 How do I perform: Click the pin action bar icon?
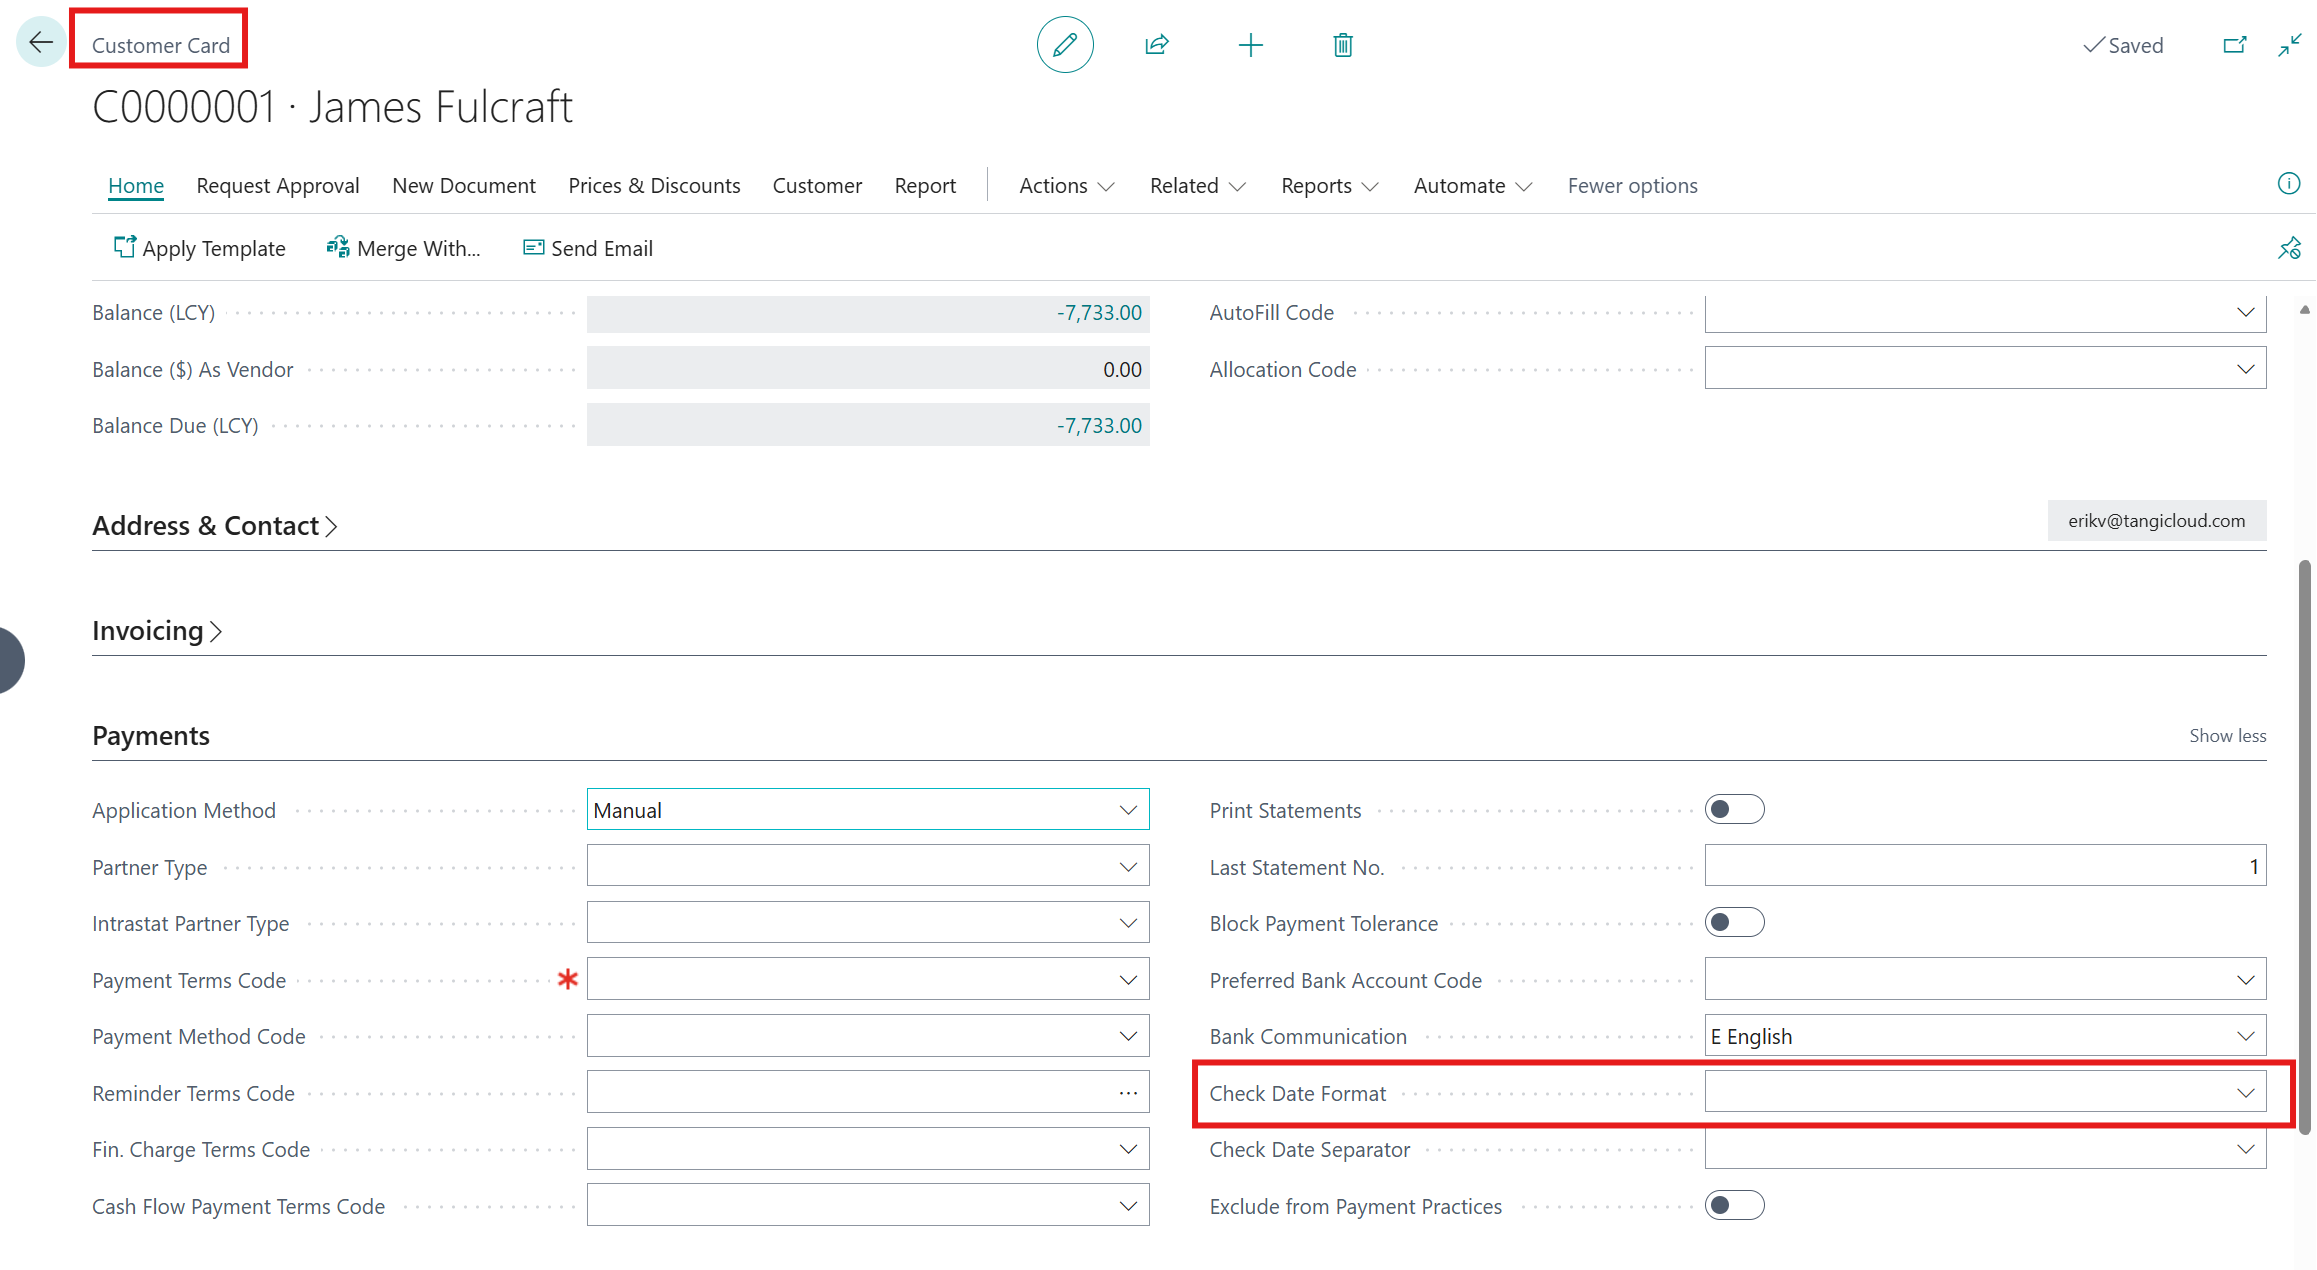point(2288,248)
